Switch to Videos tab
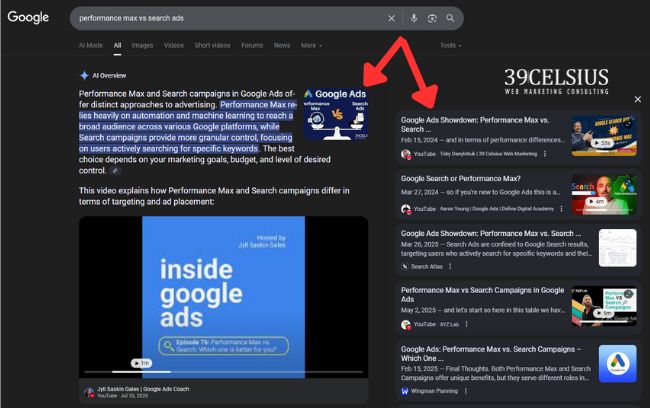This screenshot has width=650, height=408. pyautogui.click(x=174, y=45)
